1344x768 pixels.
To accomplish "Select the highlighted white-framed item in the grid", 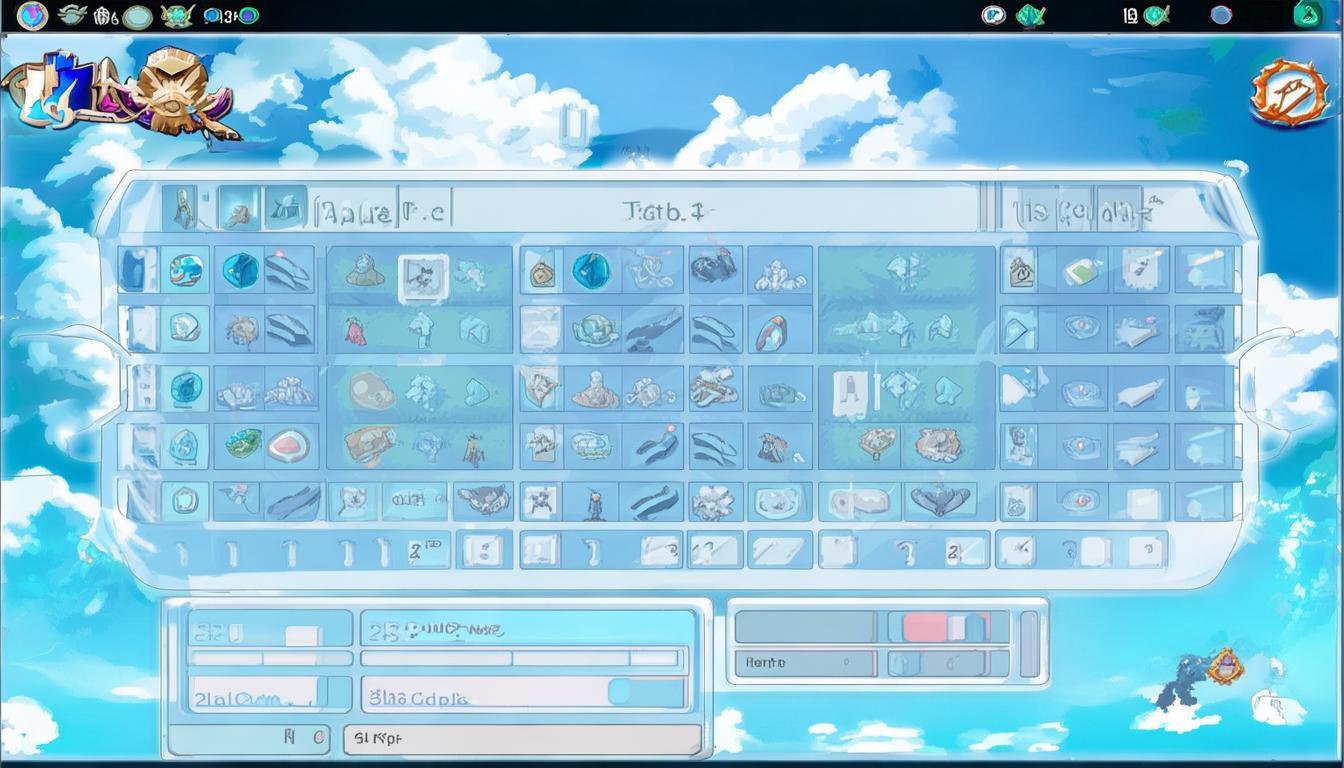I will (x=422, y=277).
